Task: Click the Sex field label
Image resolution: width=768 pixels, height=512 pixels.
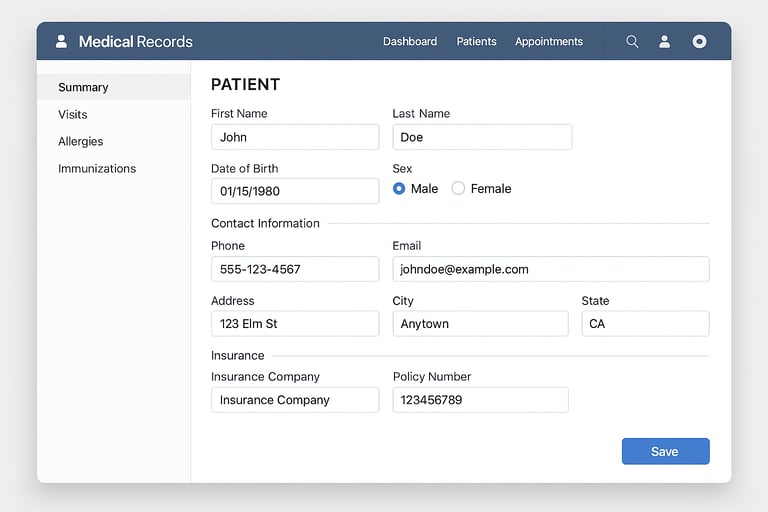Action: point(402,169)
